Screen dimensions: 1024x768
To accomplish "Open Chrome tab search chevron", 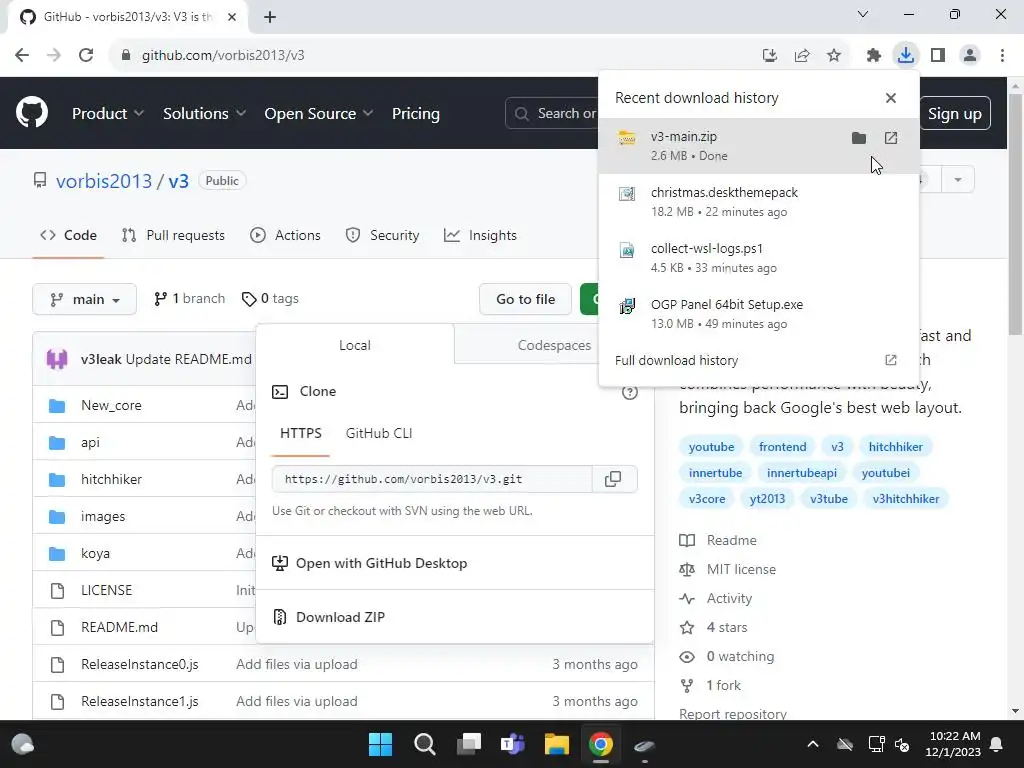I will 863,14.
